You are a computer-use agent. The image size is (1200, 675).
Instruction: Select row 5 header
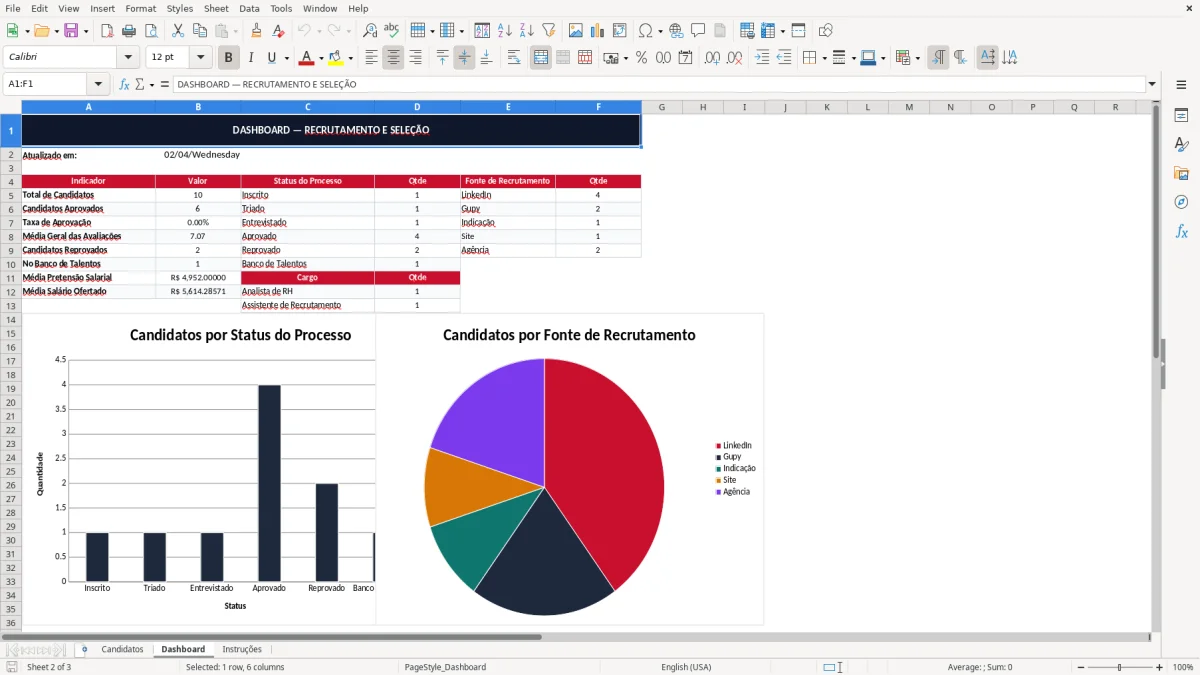point(11,195)
